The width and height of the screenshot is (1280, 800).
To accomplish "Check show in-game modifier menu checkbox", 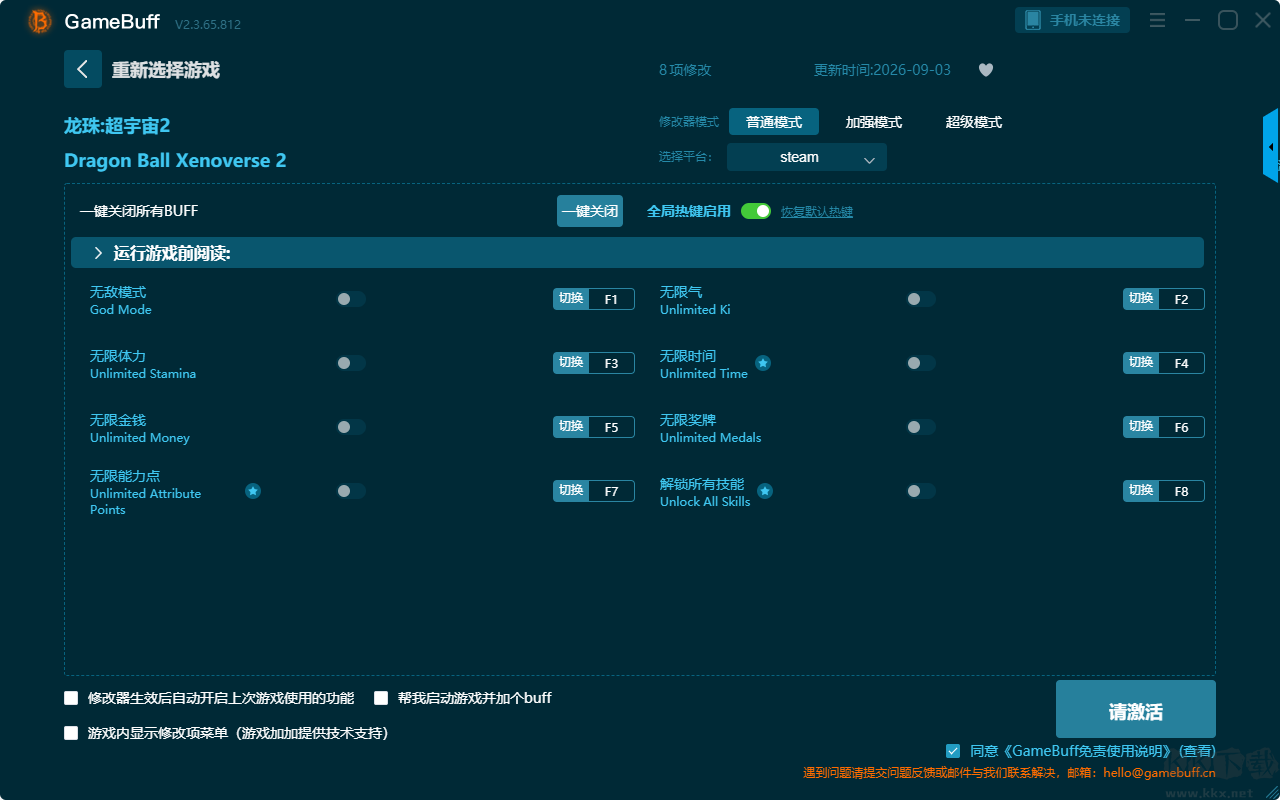I will pos(71,733).
